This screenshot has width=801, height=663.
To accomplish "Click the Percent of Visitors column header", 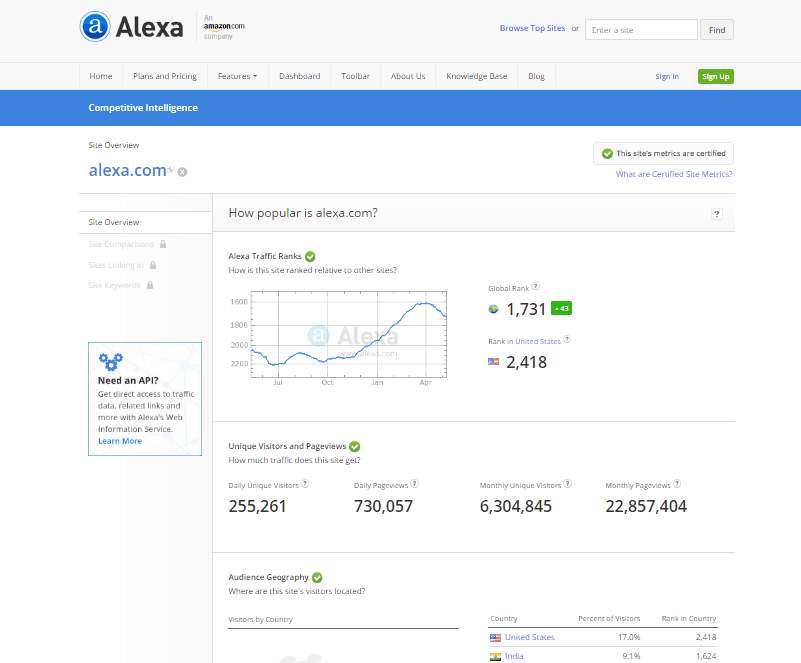I will [609, 619].
